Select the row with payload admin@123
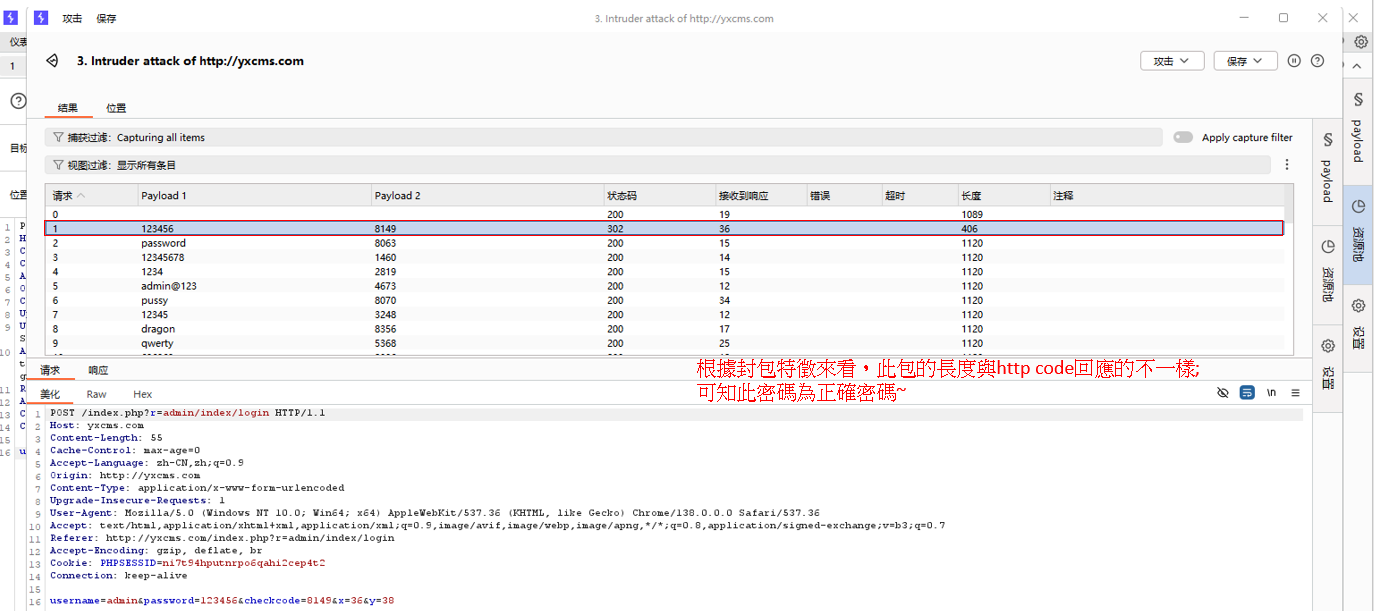The image size is (1374, 611). 664,286
